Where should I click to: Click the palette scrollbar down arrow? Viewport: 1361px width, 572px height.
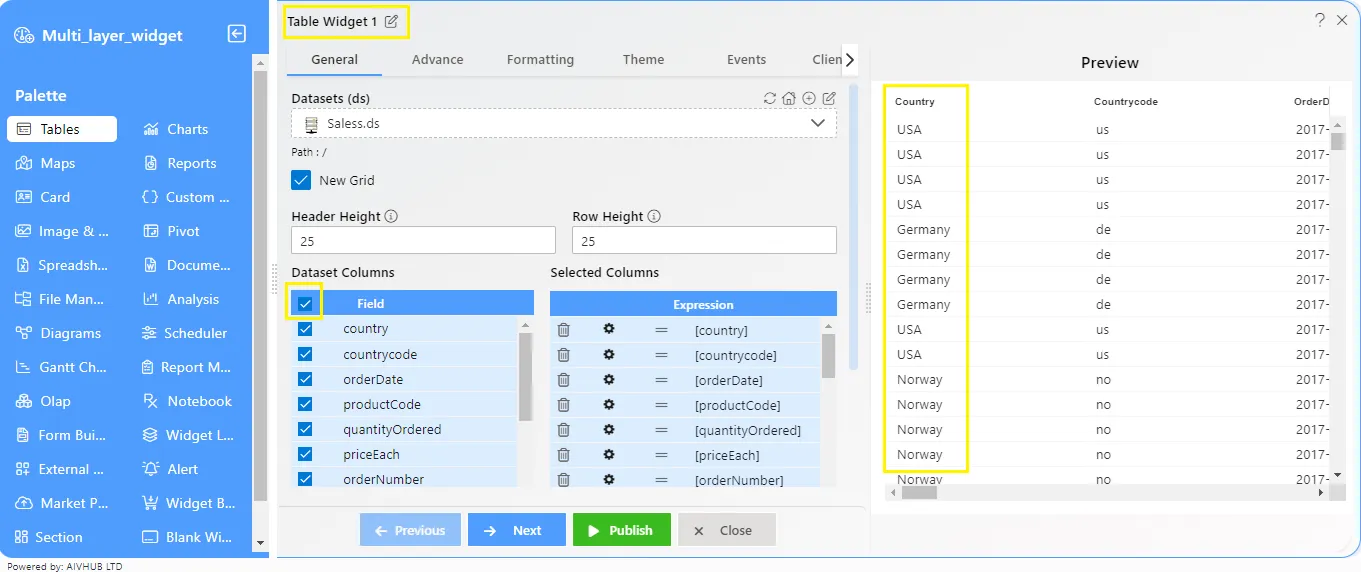click(261, 543)
